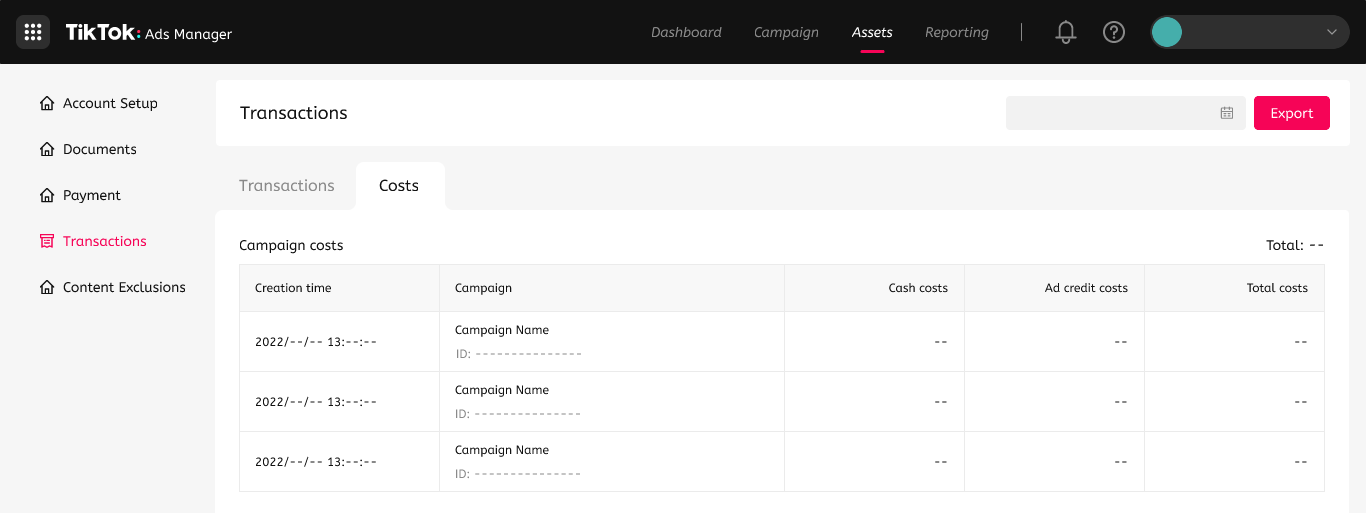Click the notifications bell icon
The height and width of the screenshot is (513, 1366).
click(x=1066, y=32)
